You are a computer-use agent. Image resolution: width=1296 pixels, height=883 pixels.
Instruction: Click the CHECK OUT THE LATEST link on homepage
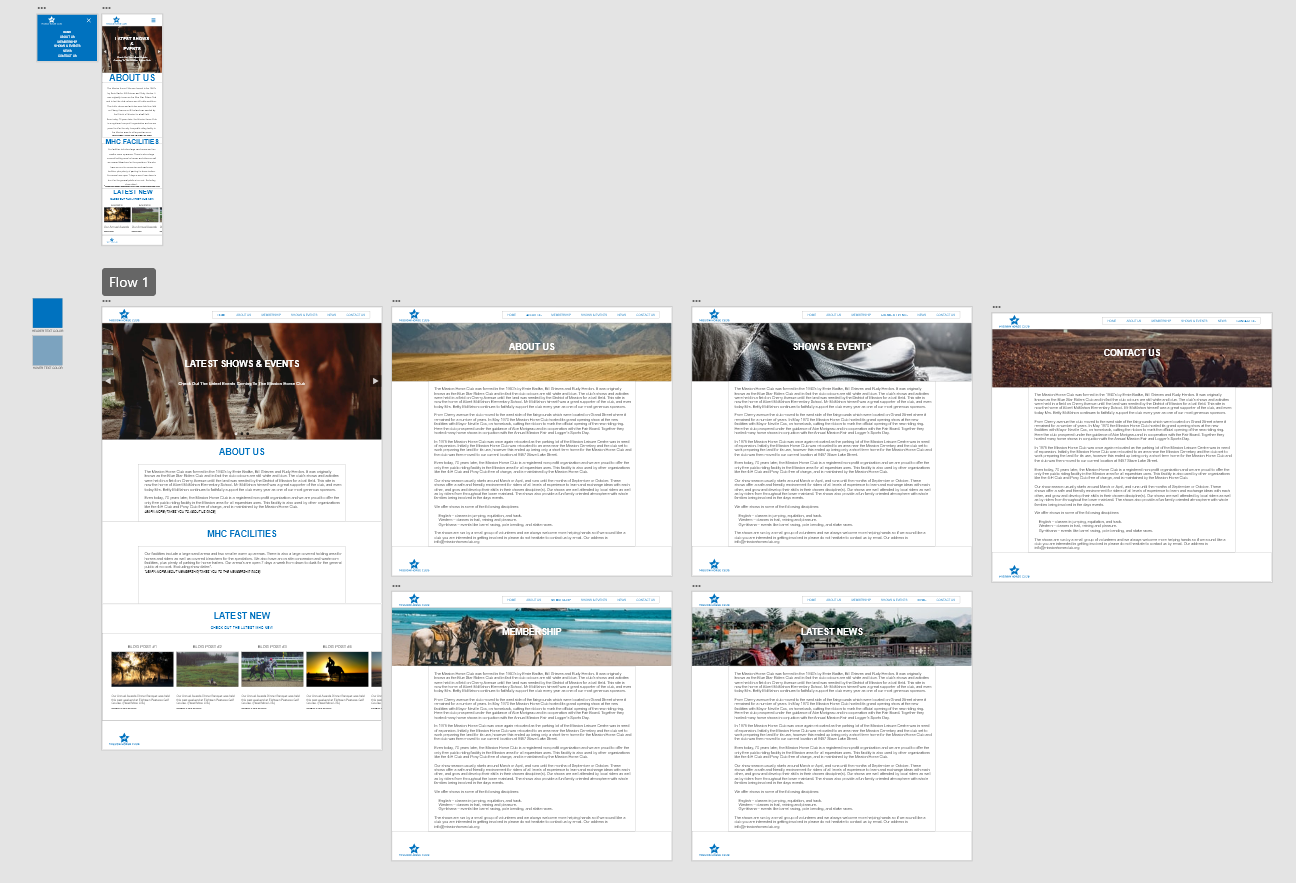[241, 629]
